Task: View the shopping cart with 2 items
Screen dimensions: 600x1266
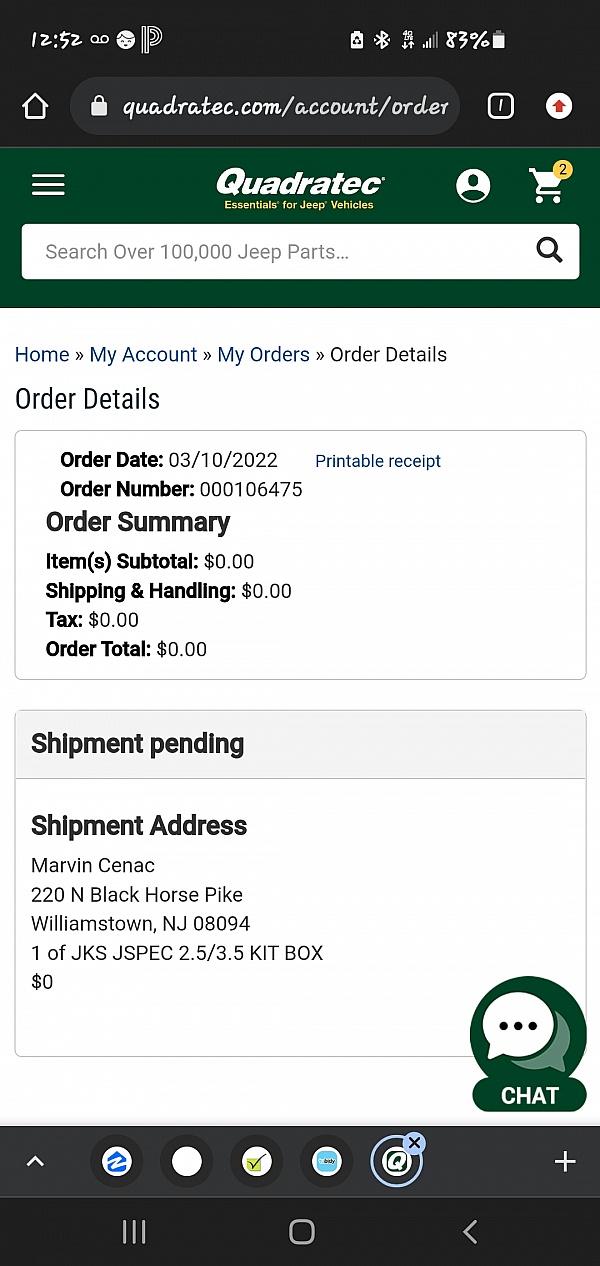Action: pos(547,185)
